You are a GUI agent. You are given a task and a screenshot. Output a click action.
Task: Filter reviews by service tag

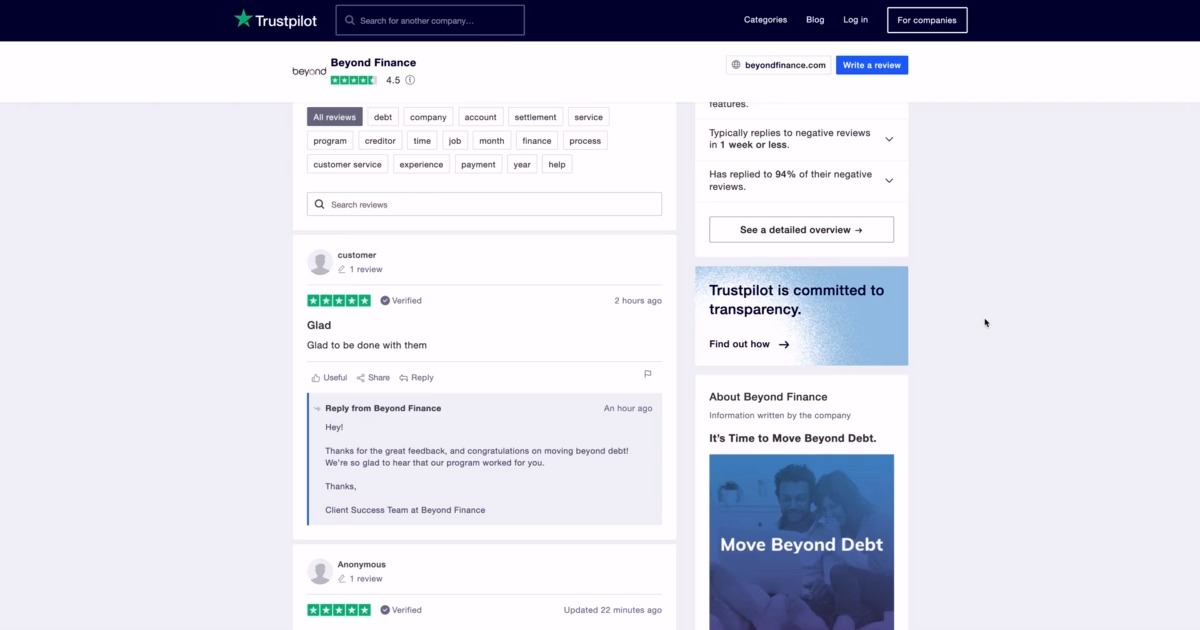[x=589, y=117]
